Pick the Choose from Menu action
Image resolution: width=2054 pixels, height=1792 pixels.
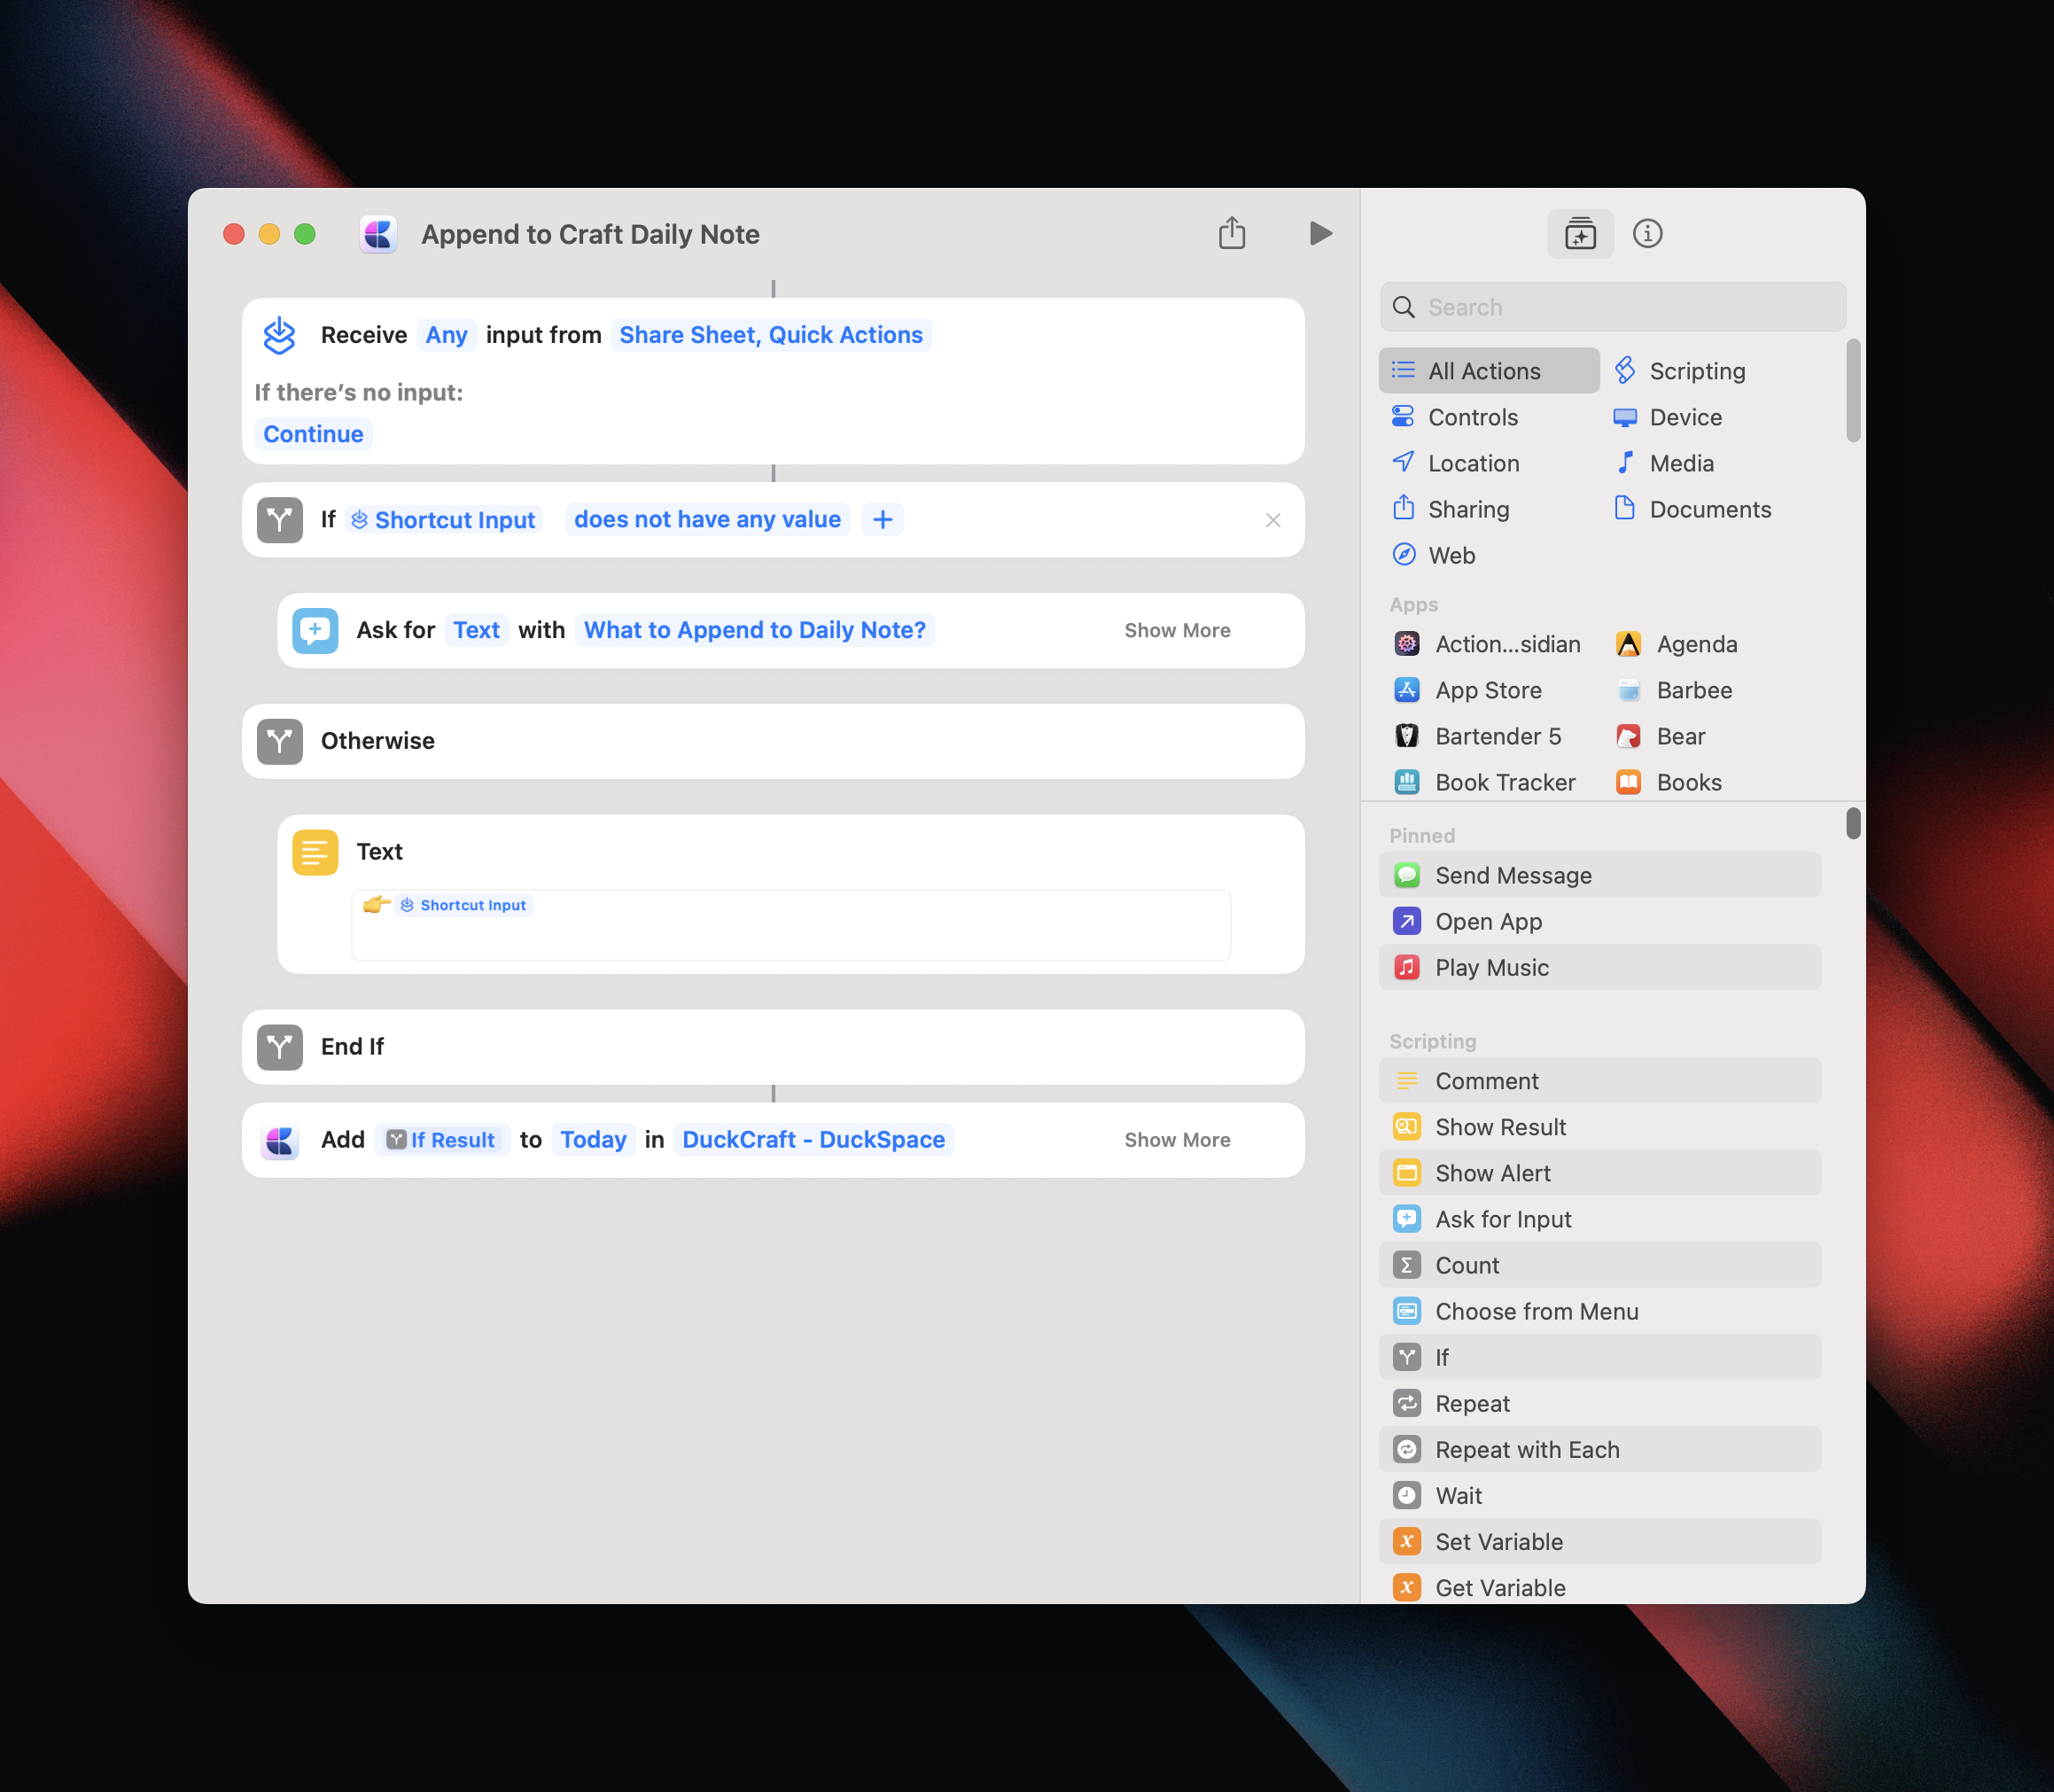tap(1600, 1311)
